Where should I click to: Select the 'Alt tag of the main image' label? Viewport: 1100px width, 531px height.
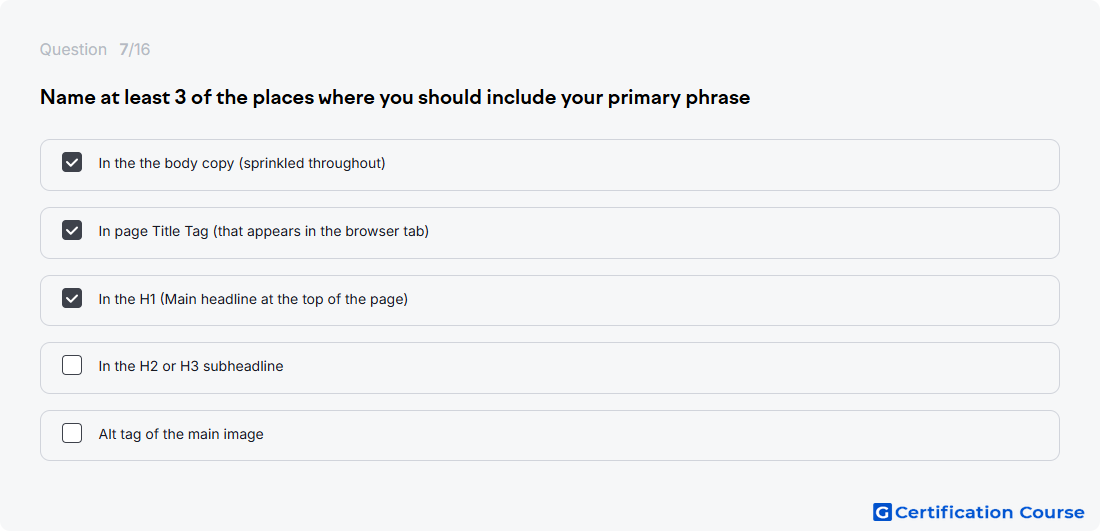point(181,434)
